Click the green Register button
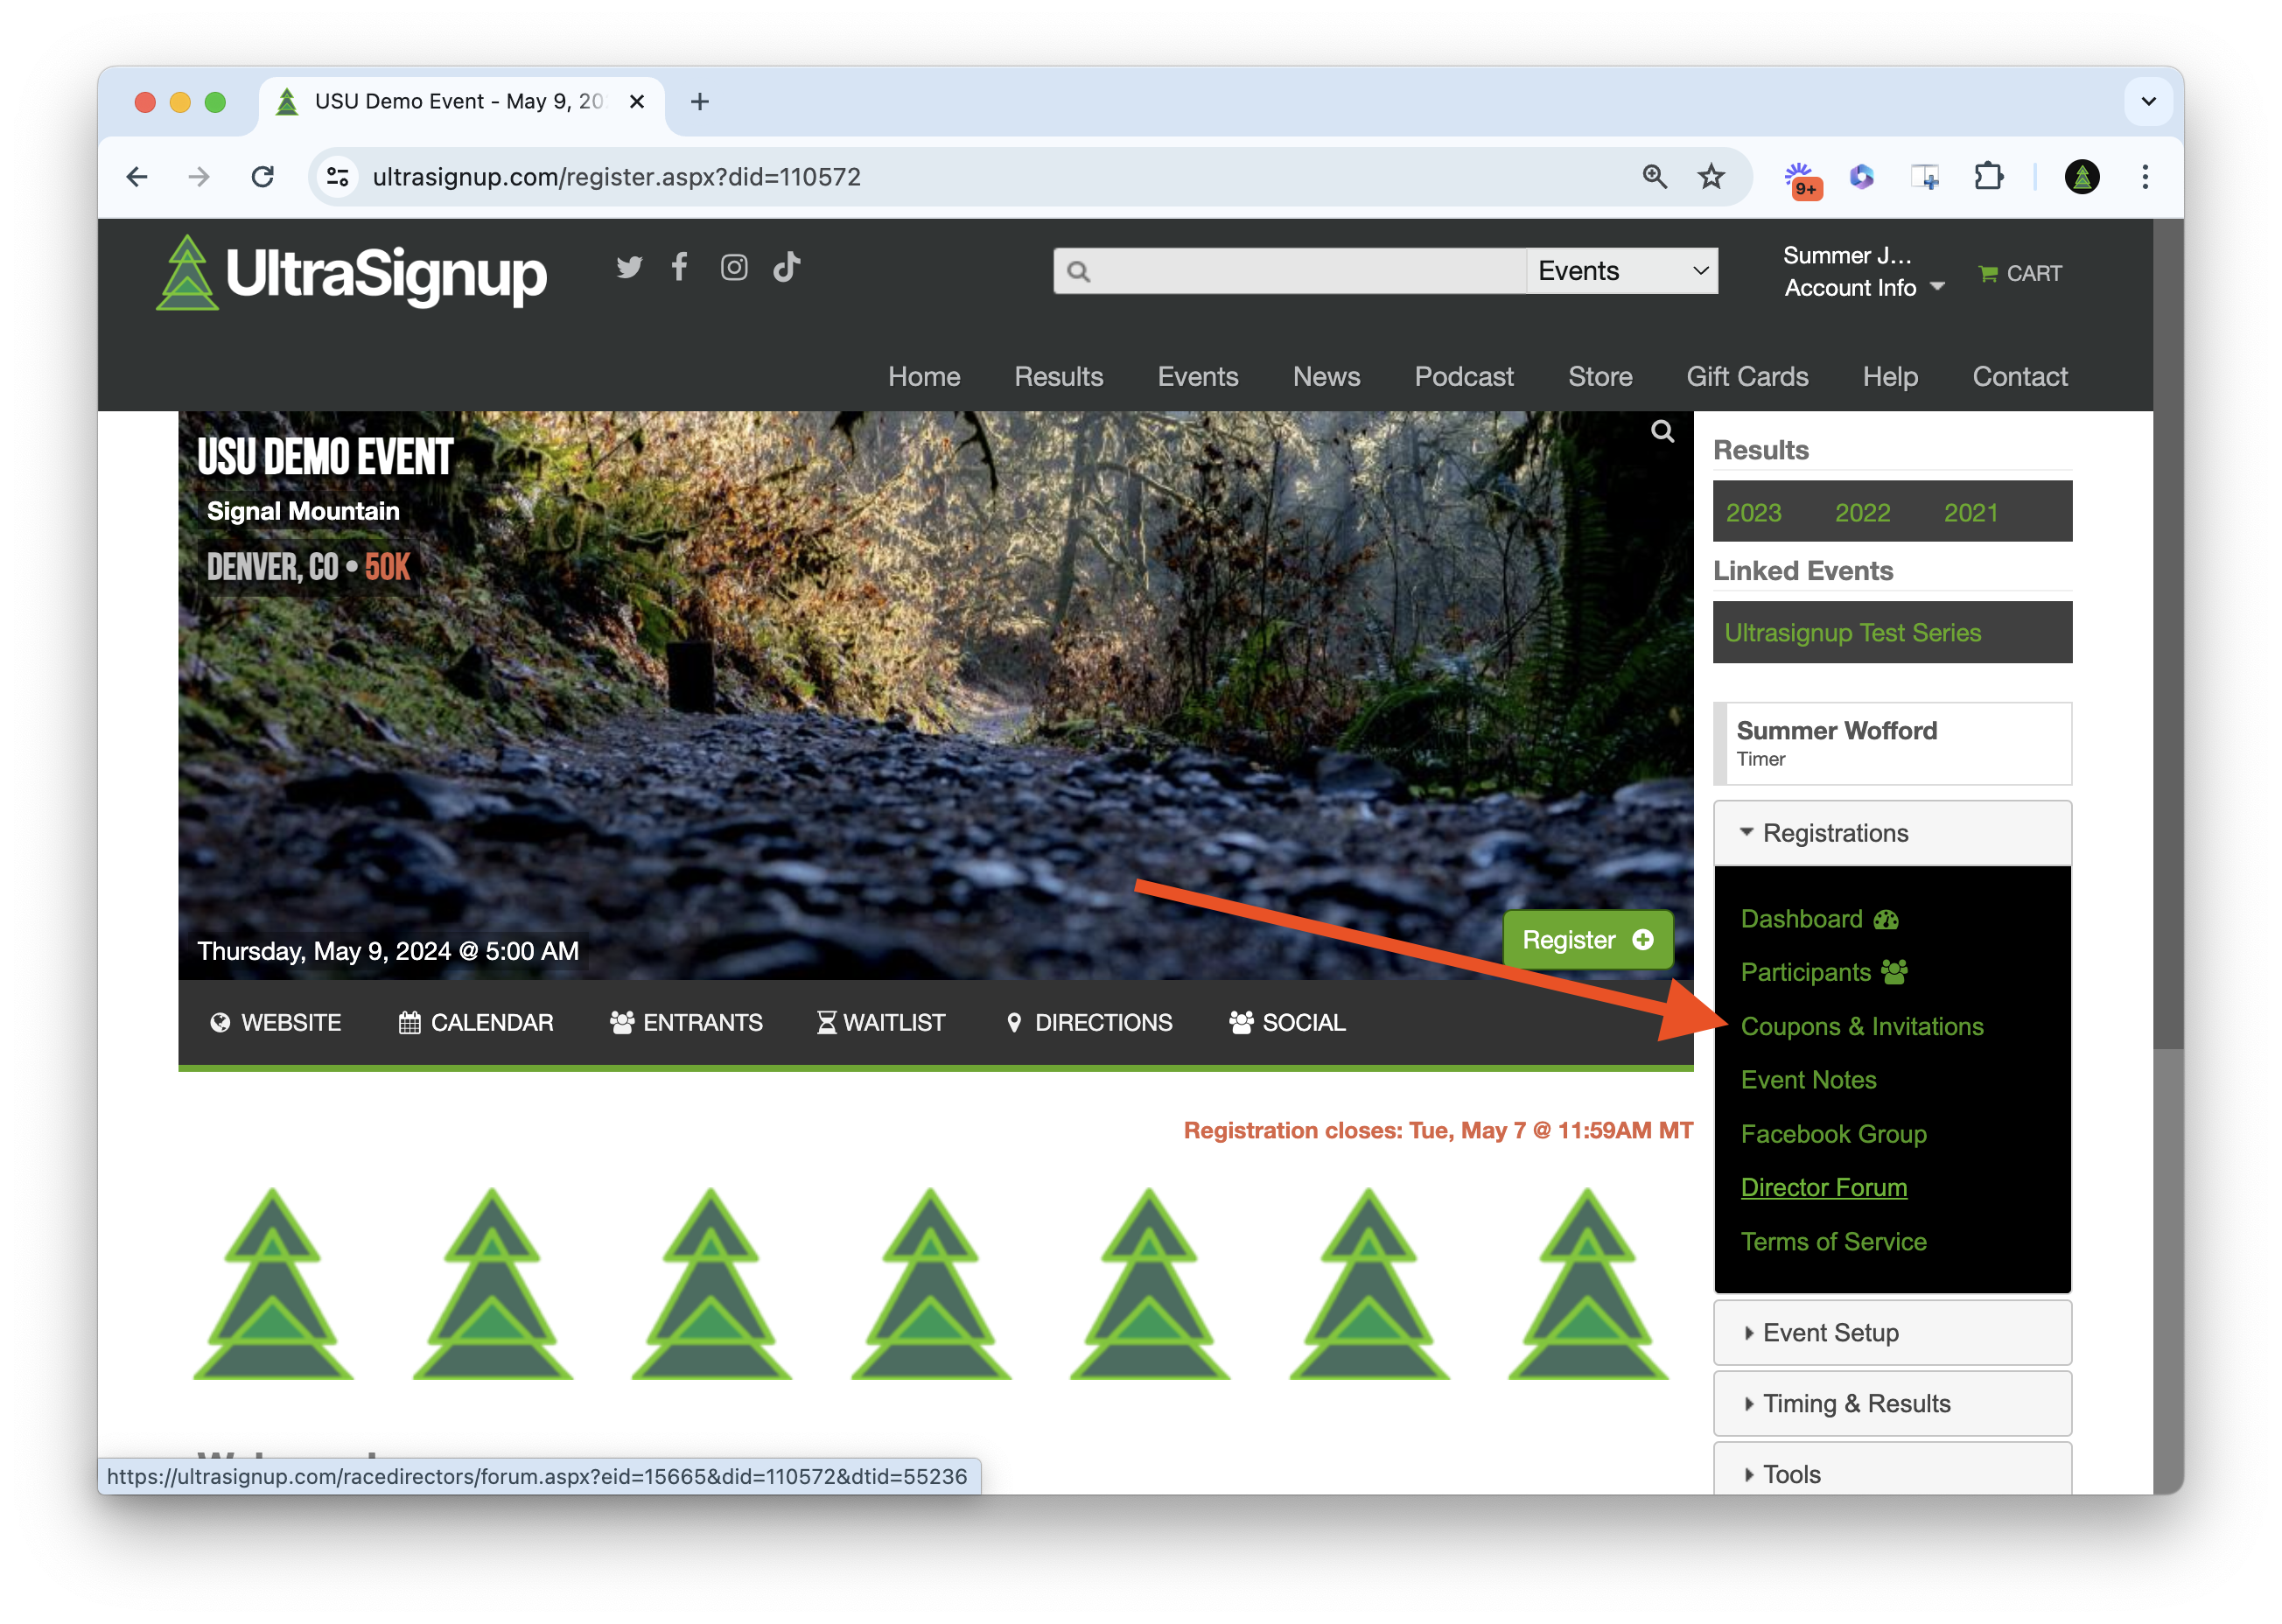This screenshot has width=2282, height=1624. click(x=1587, y=939)
